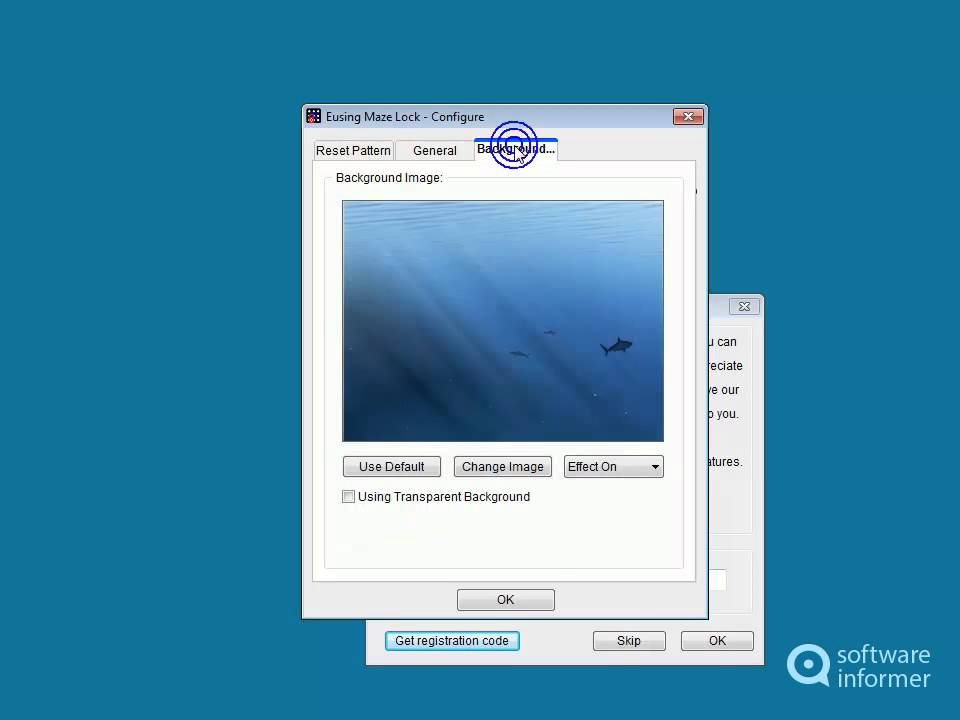Close the background registration dialog

(x=744, y=306)
